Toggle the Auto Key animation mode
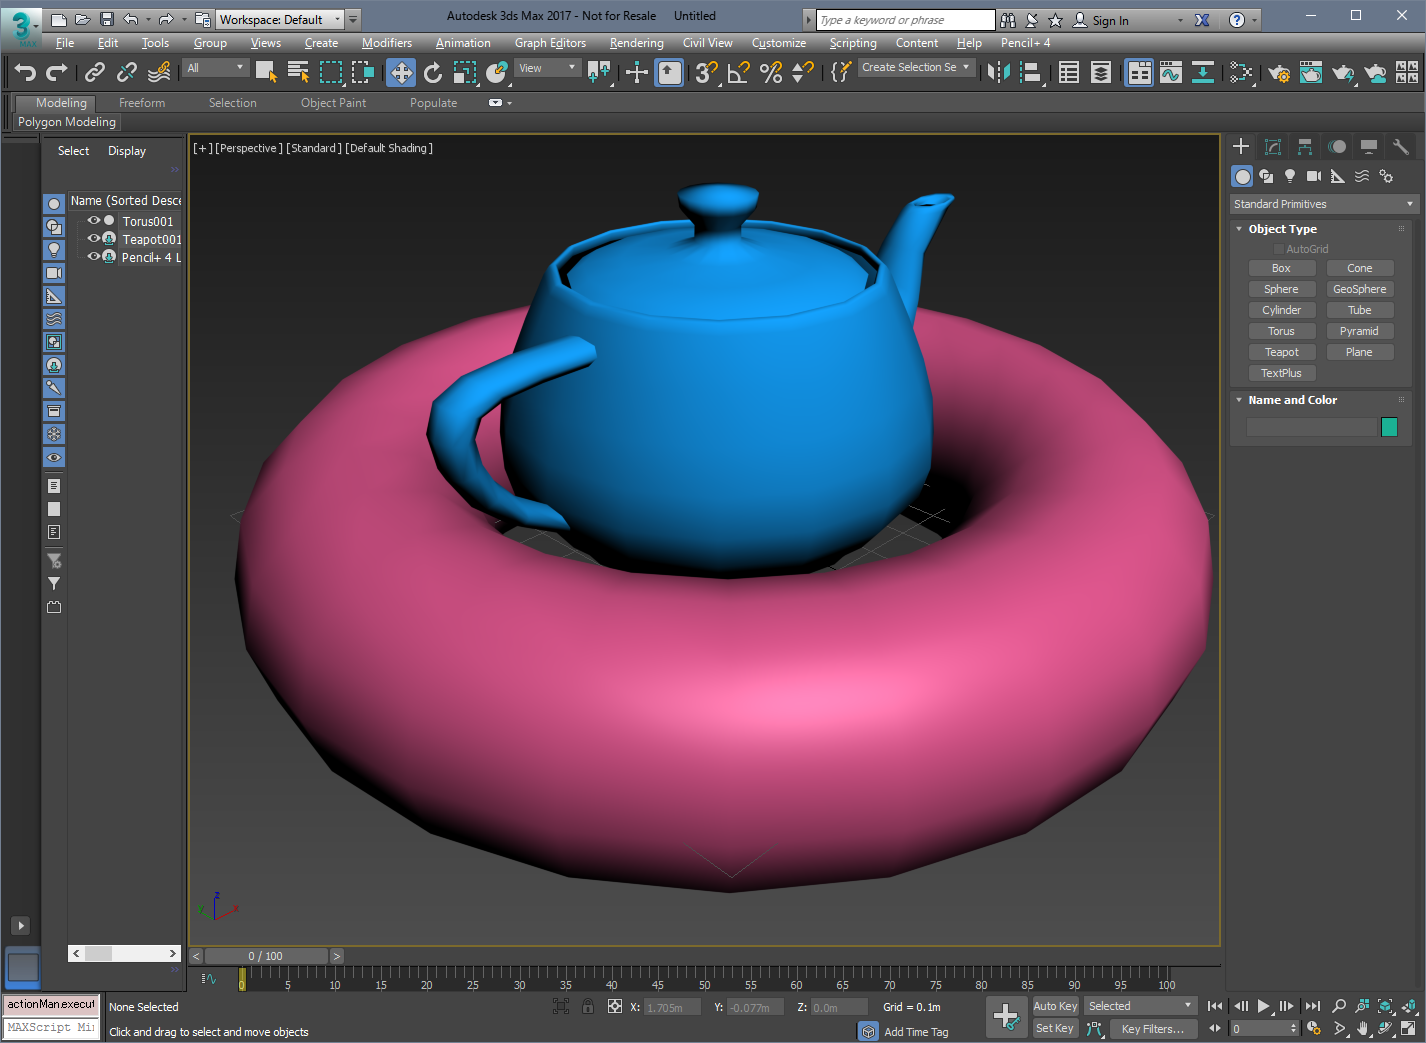The height and width of the screenshot is (1043, 1426). point(1055,1006)
